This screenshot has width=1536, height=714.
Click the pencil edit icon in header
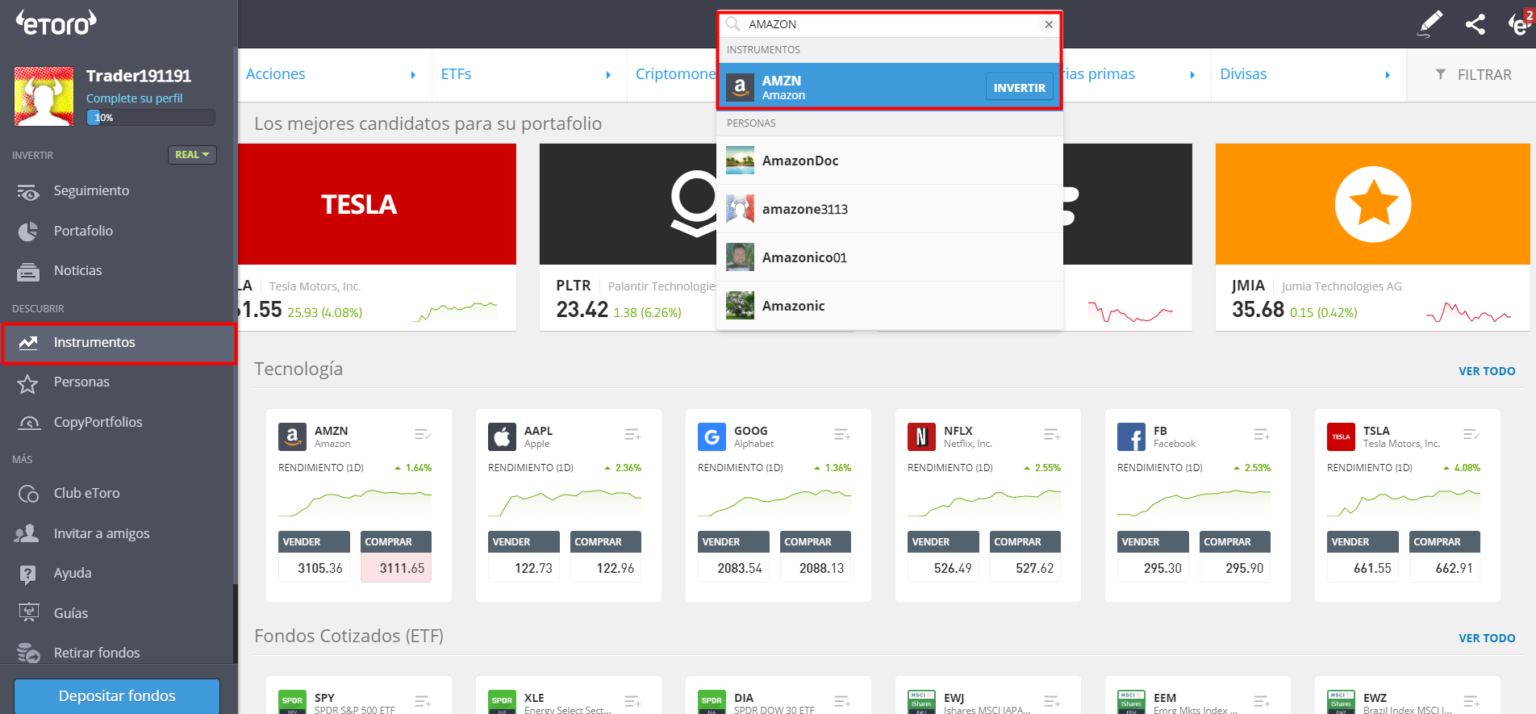tap(1431, 24)
